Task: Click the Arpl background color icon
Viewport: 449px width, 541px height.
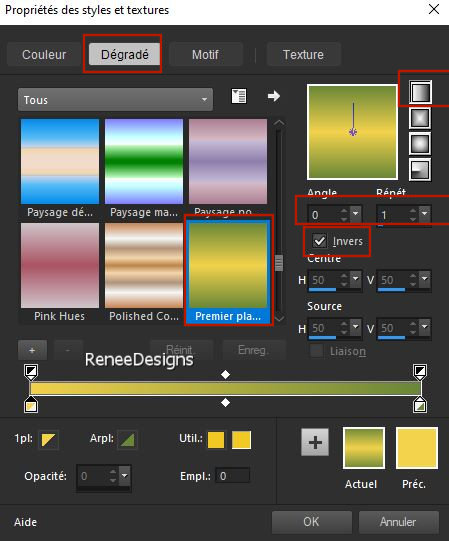Action: click(127, 440)
